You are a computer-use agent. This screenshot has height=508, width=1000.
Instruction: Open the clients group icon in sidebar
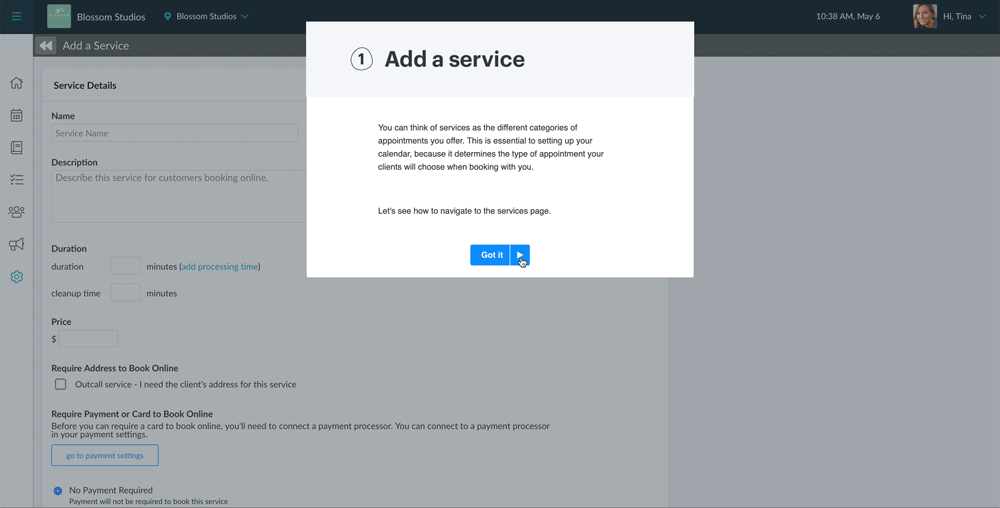[x=17, y=212]
